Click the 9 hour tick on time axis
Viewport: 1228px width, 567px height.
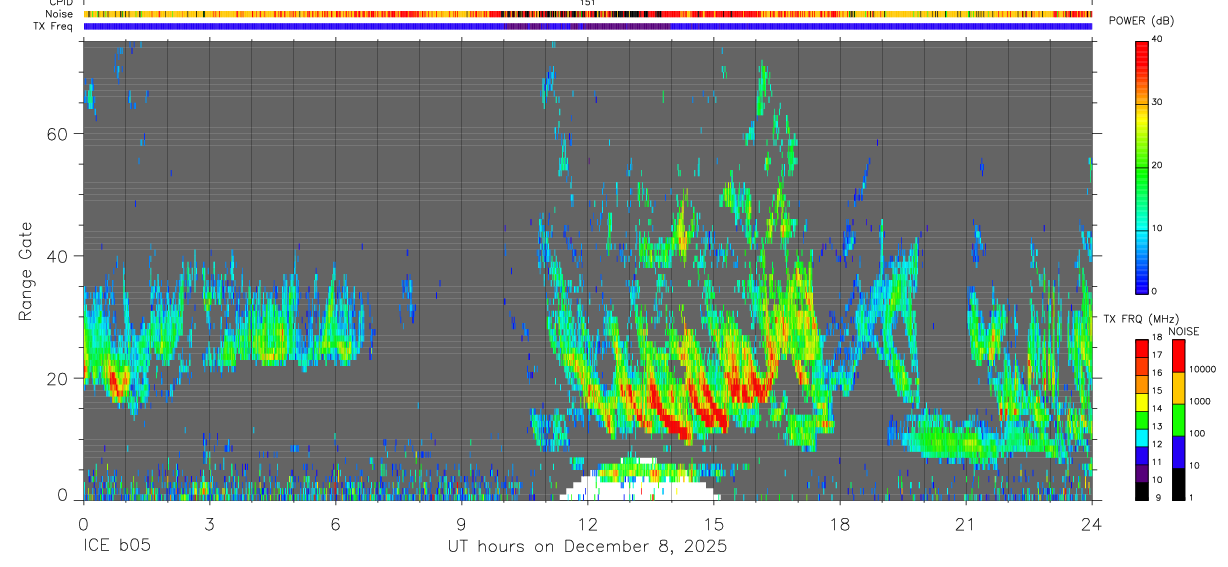[461, 524]
